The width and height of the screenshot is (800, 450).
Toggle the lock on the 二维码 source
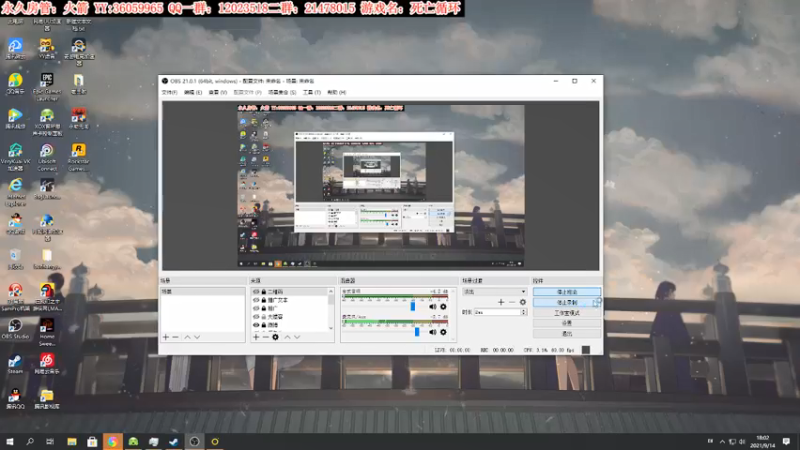264,292
